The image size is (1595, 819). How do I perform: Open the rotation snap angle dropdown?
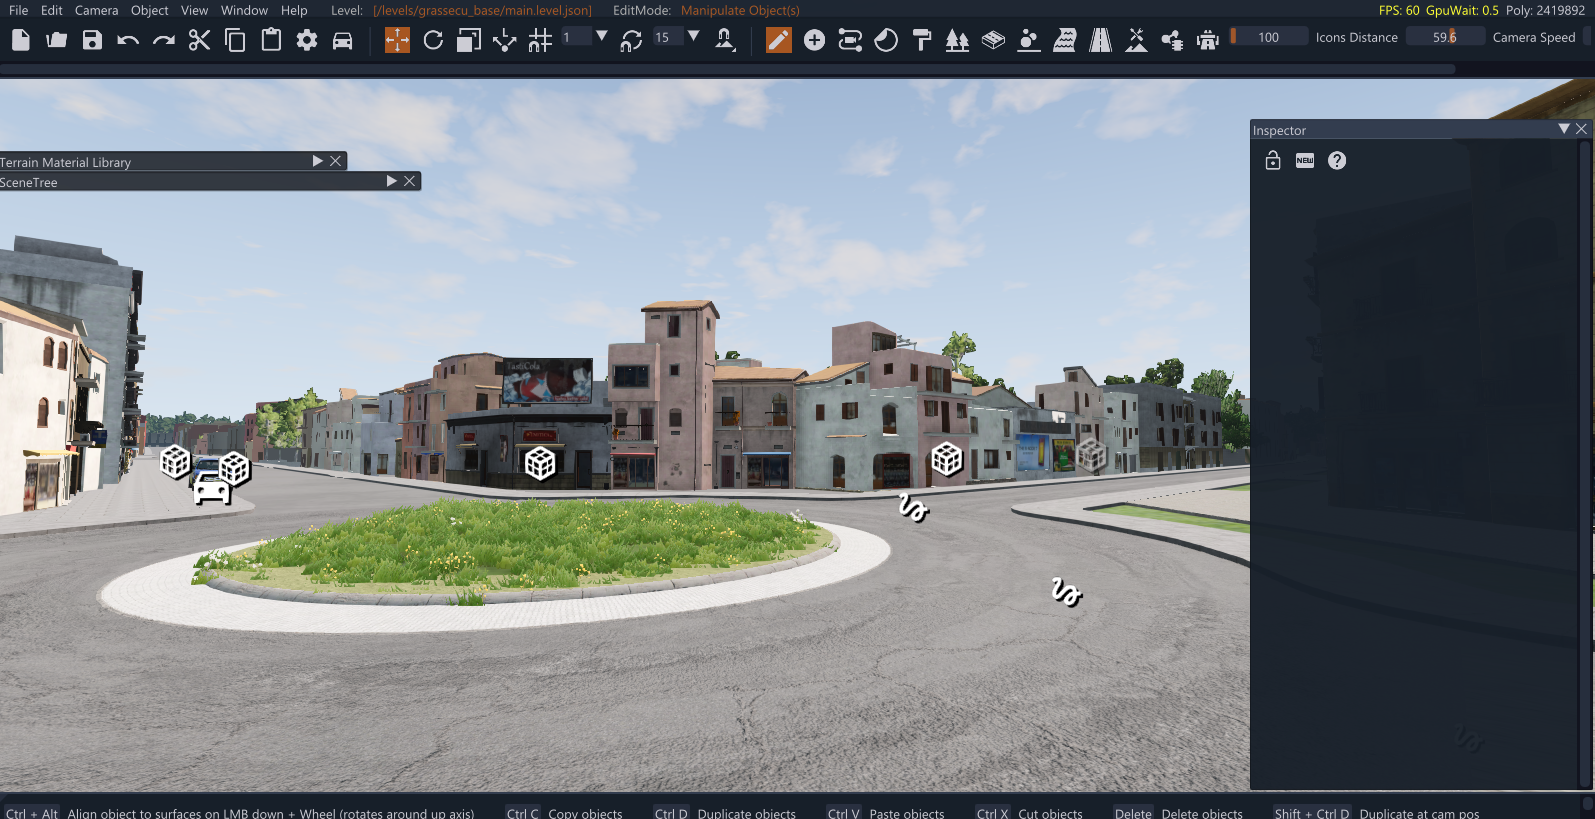click(x=694, y=36)
